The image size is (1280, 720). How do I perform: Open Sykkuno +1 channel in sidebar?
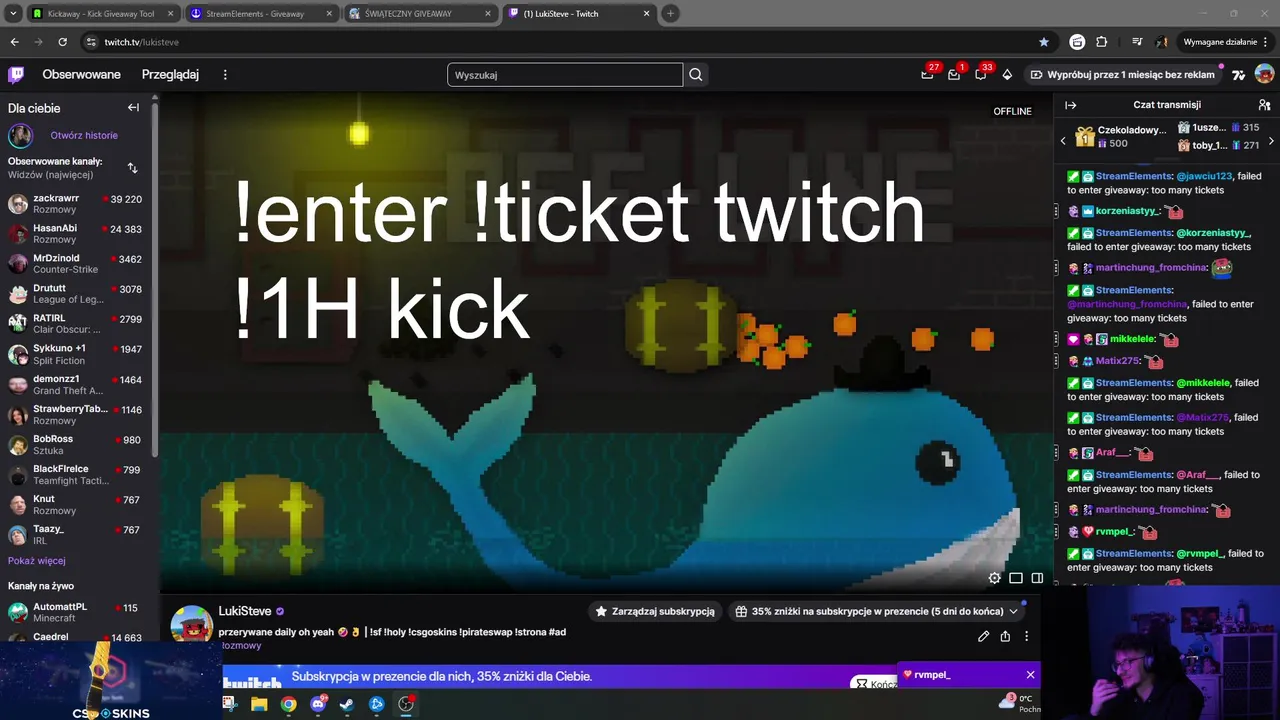click(x=75, y=354)
